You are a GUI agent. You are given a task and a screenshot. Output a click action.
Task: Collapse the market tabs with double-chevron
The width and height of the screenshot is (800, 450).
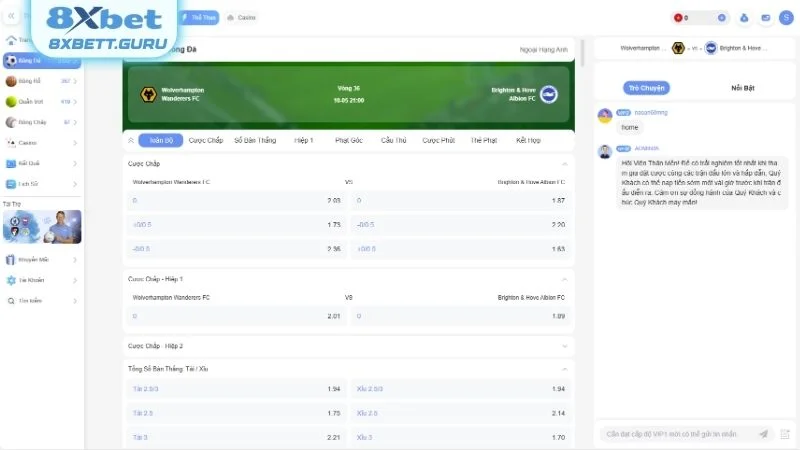(131, 140)
